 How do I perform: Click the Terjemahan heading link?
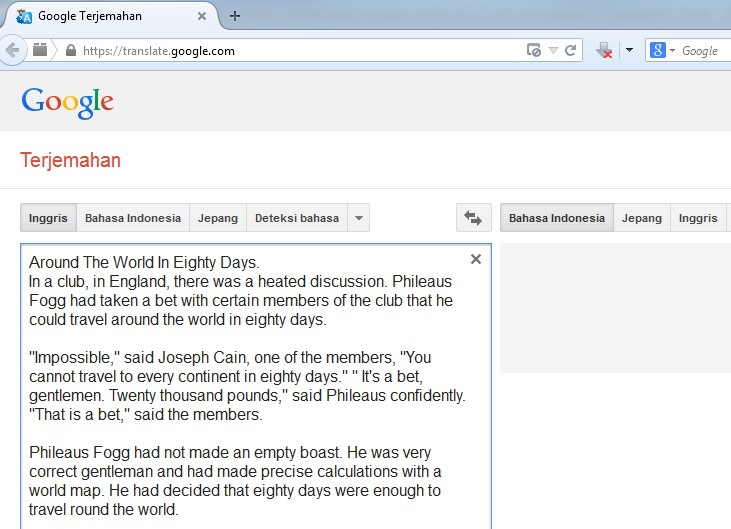70,160
